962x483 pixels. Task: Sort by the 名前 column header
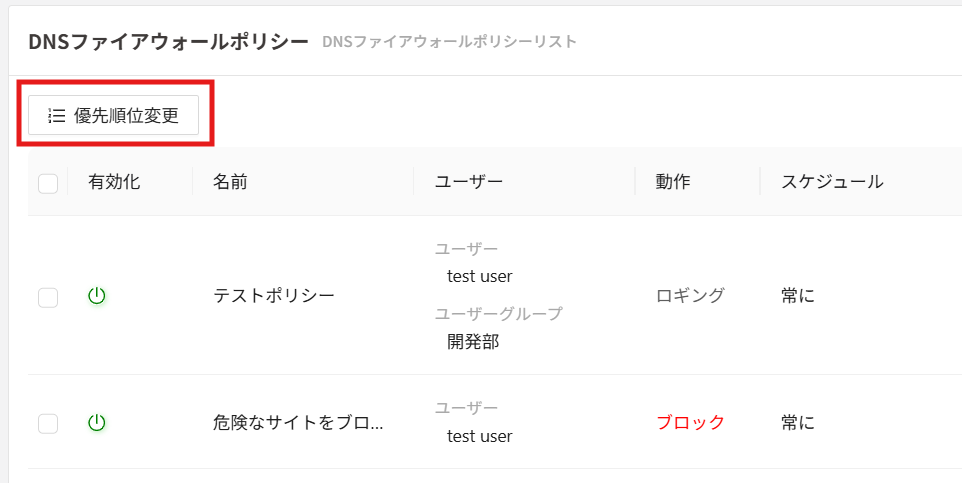tap(230, 182)
